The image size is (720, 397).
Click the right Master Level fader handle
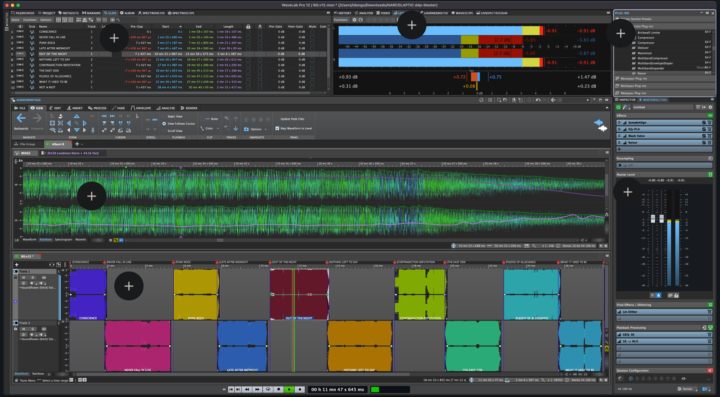click(x=662, y=219)
